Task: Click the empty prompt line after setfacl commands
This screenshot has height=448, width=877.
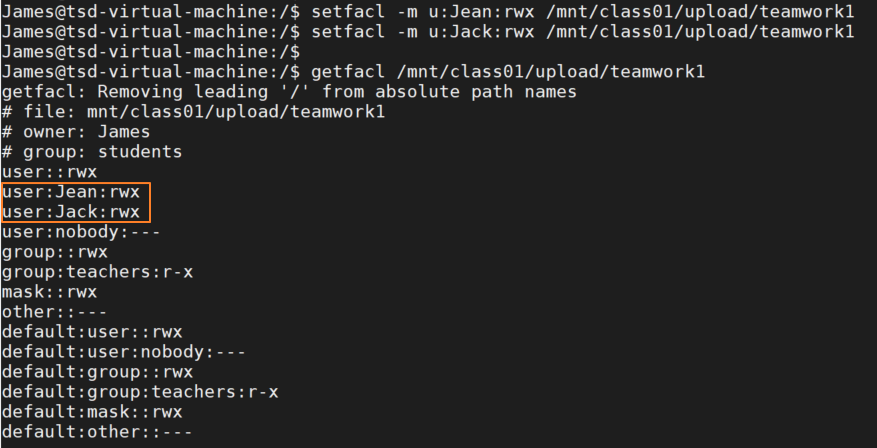Action: 150,51
